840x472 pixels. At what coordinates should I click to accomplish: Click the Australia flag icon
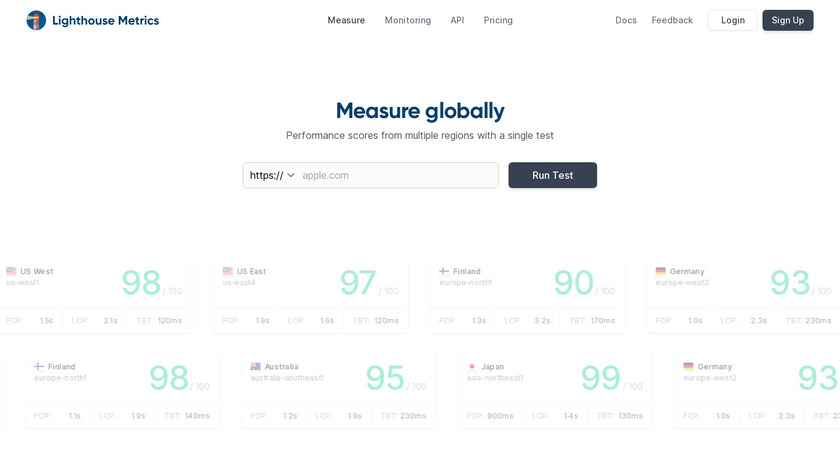256,366
